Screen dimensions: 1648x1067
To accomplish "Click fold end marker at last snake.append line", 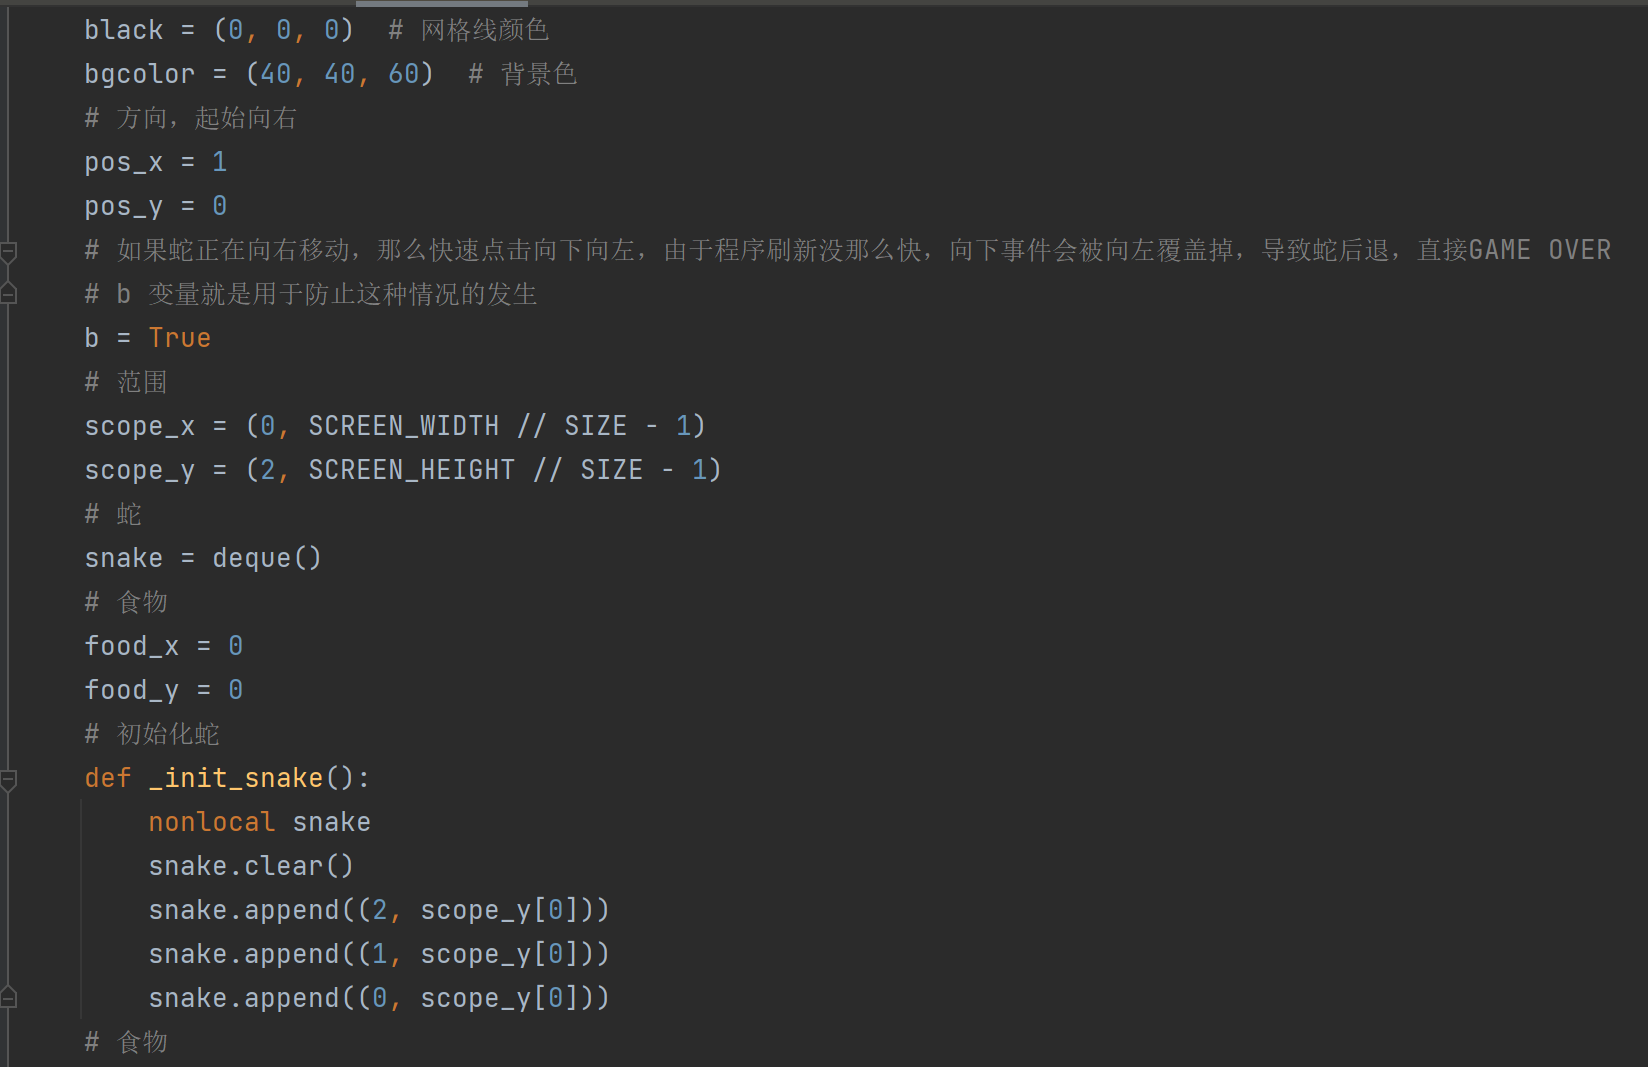I will (9, 998).
